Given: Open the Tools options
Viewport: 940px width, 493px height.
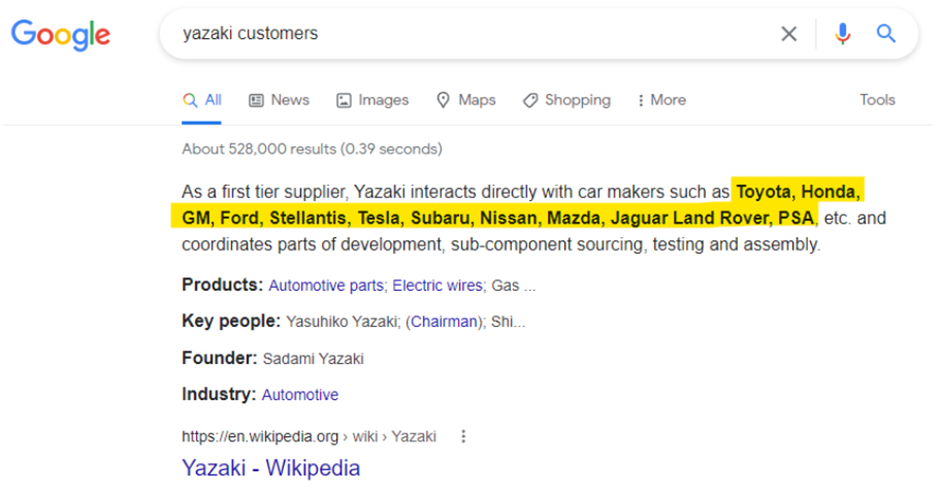Looking at the screenshot, I should tap(877, 100).
